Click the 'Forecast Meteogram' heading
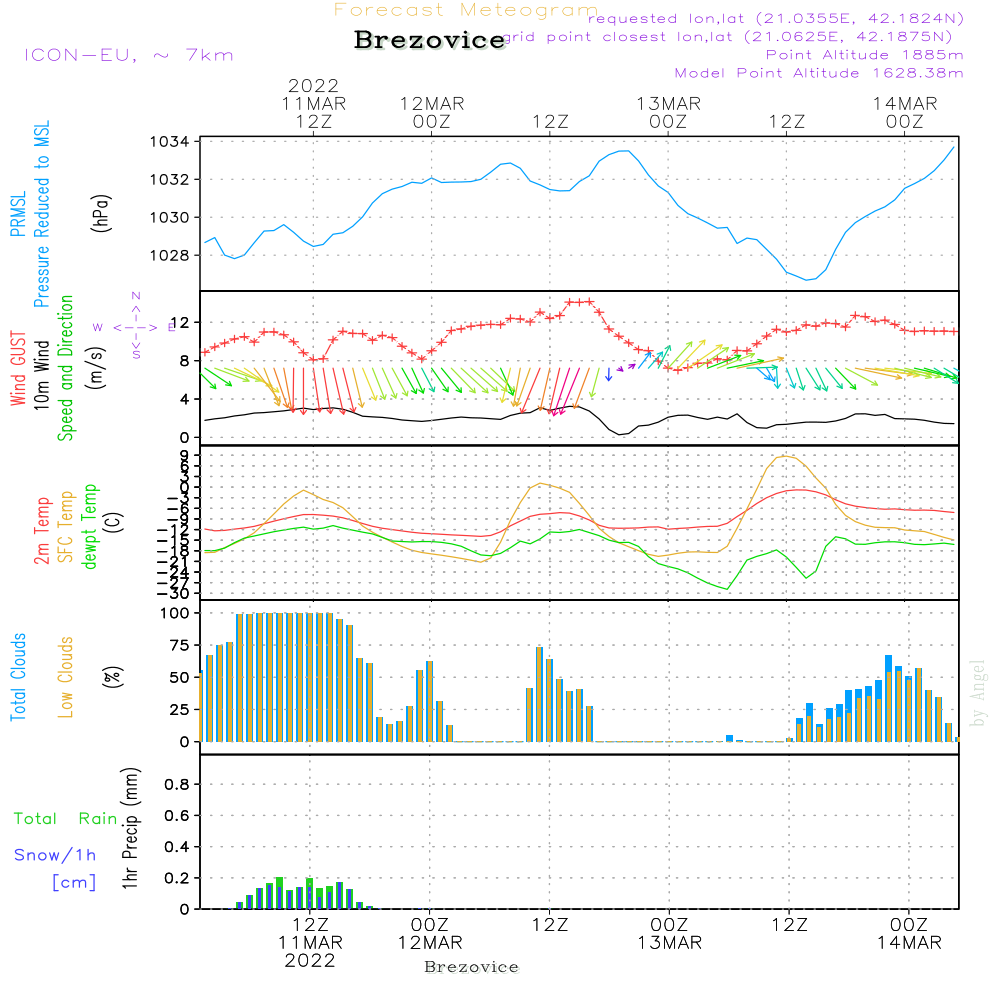This screenshot has height=1000, width=1000. (x=466, y=10)
